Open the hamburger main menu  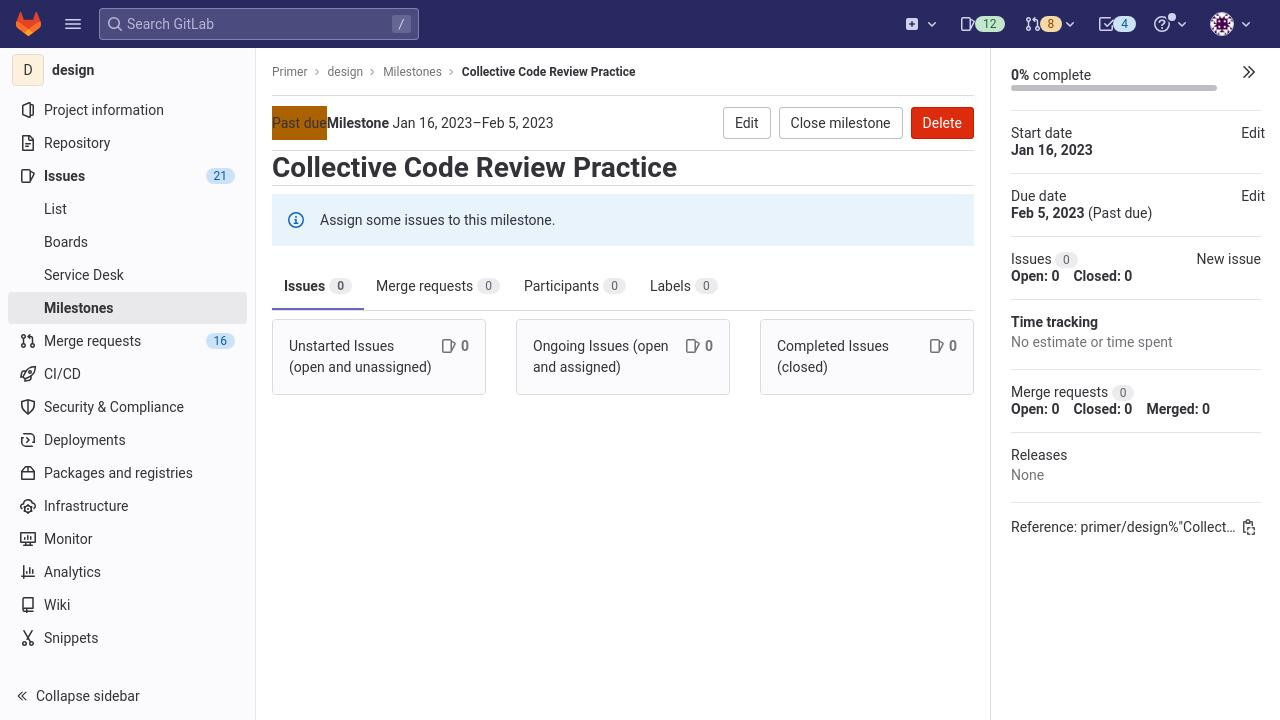[73, 24]
